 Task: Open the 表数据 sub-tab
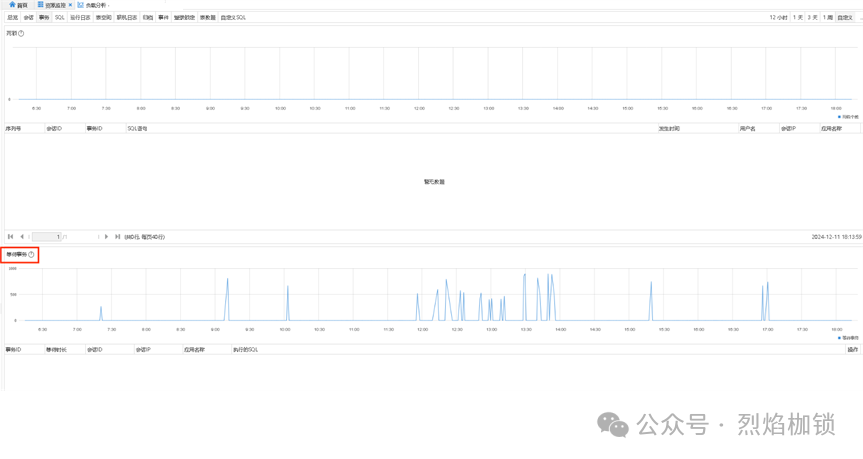point(207,18)
